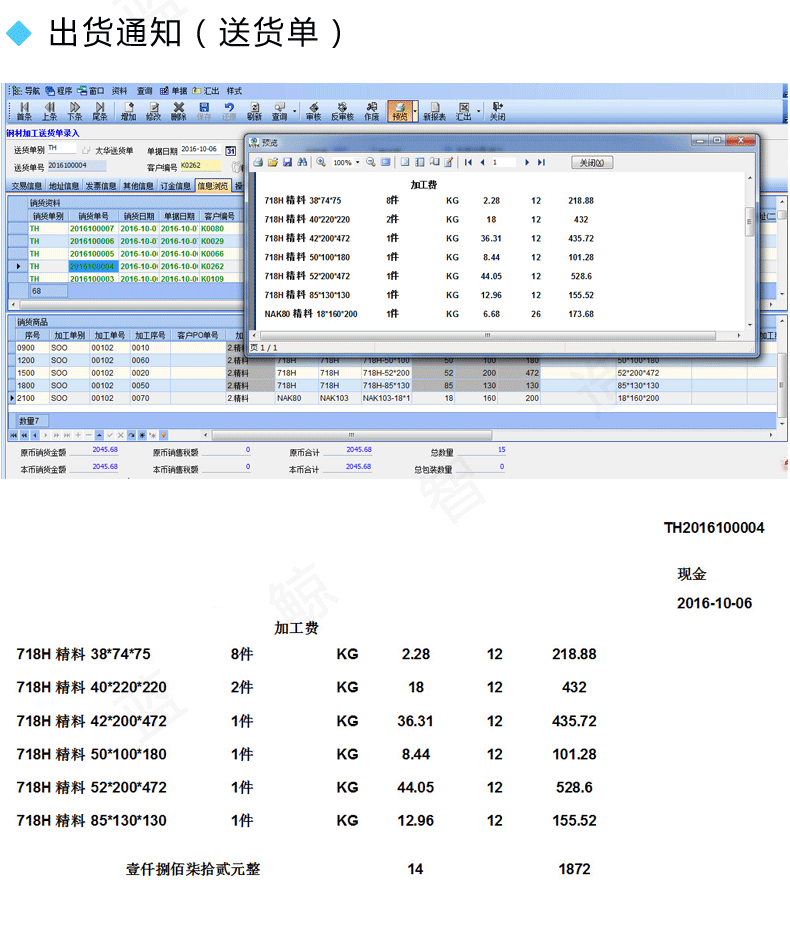Screen dimensions: 790x925
Task: Click the find binoculars icon in preview toolbar
Action: 302,162
